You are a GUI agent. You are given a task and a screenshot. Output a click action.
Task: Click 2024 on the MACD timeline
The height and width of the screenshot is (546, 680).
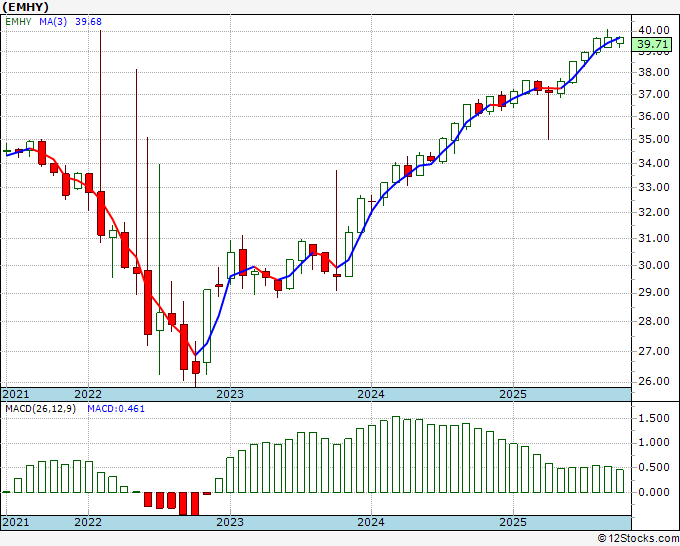[x=371, y=522]
